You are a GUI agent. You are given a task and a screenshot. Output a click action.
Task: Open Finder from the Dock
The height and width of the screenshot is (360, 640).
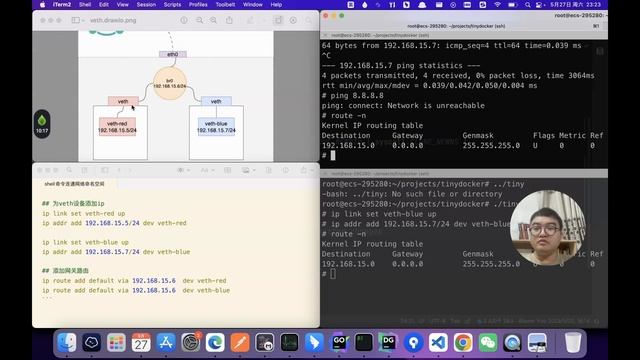[67, 342]
